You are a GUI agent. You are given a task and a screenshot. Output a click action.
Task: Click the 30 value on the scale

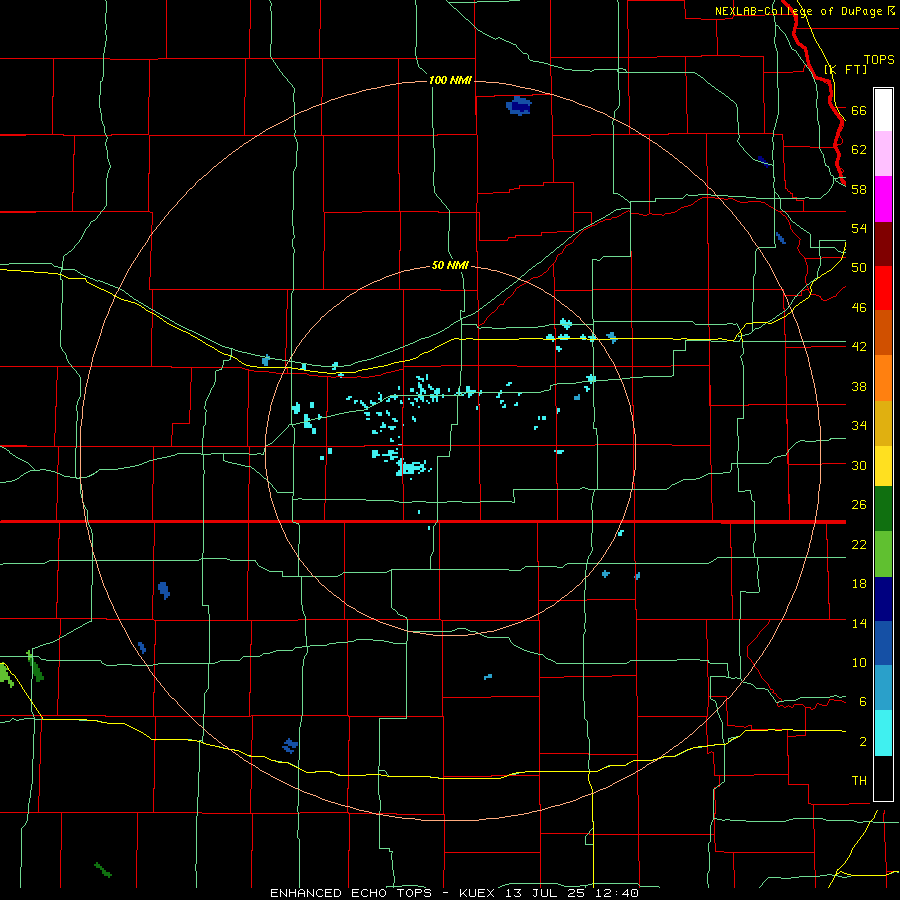859,465
